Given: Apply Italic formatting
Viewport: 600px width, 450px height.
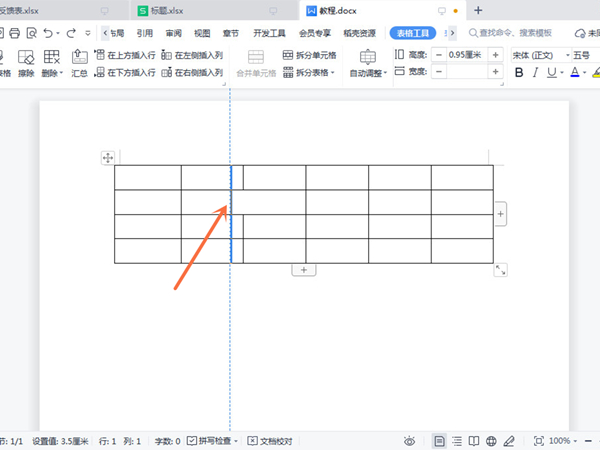Looking at the screenshot, I should click(x=536, y=73).
